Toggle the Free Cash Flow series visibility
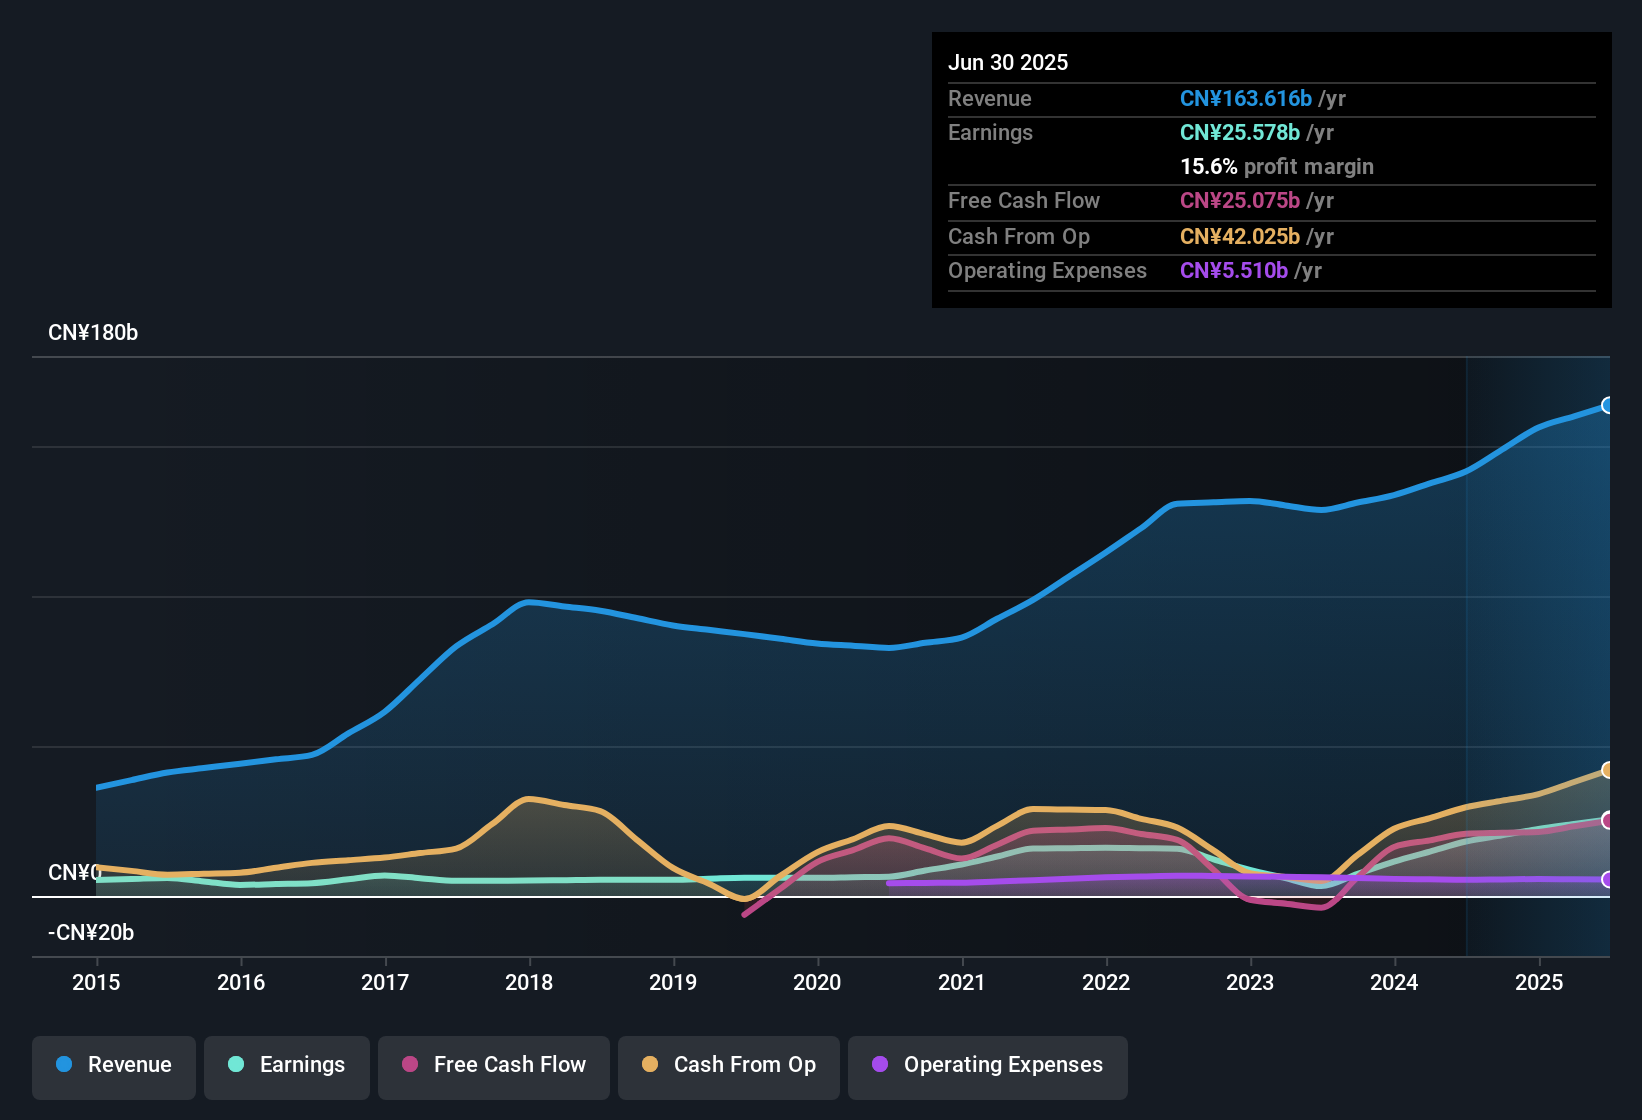 493,1065
